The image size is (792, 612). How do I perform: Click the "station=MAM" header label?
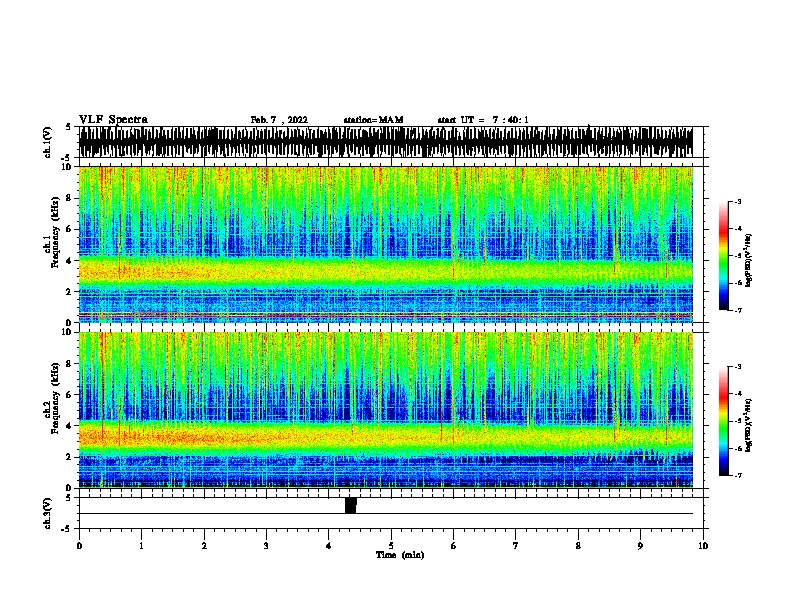click(373, 120)
